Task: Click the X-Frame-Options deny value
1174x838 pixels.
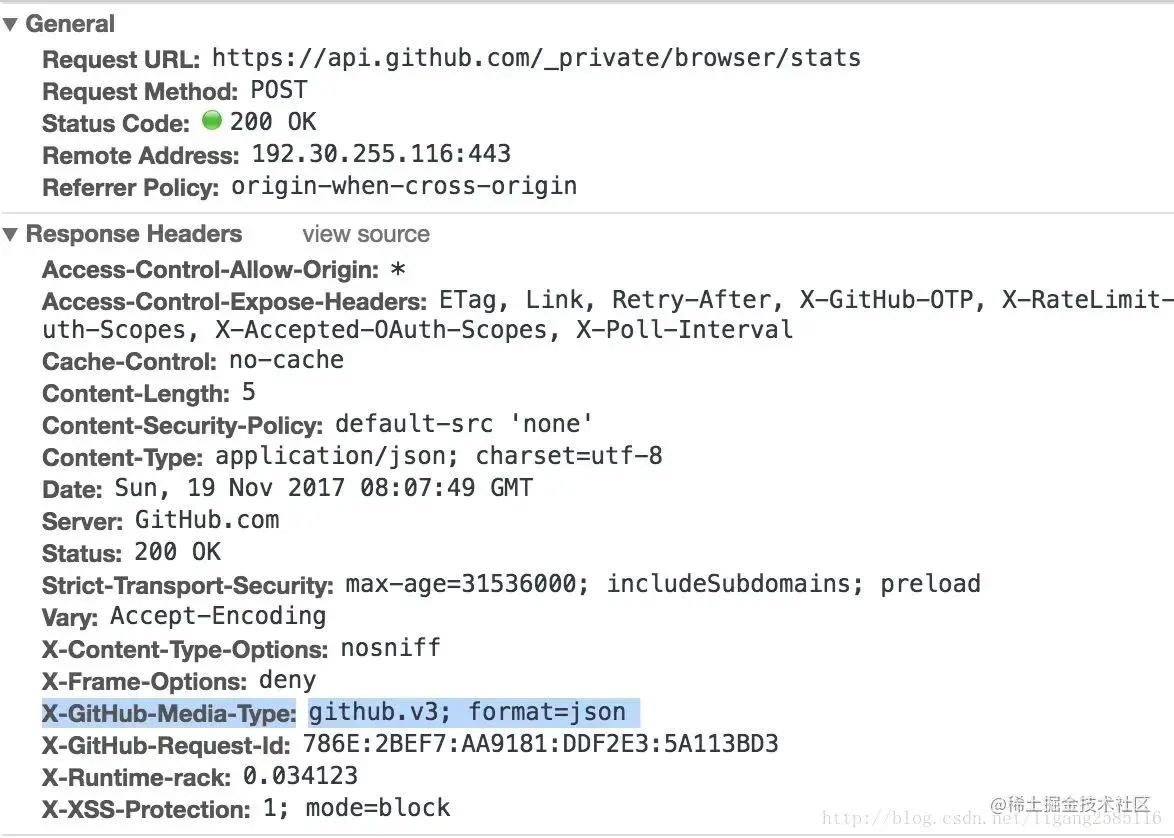Action: click(x=286, y=681)
